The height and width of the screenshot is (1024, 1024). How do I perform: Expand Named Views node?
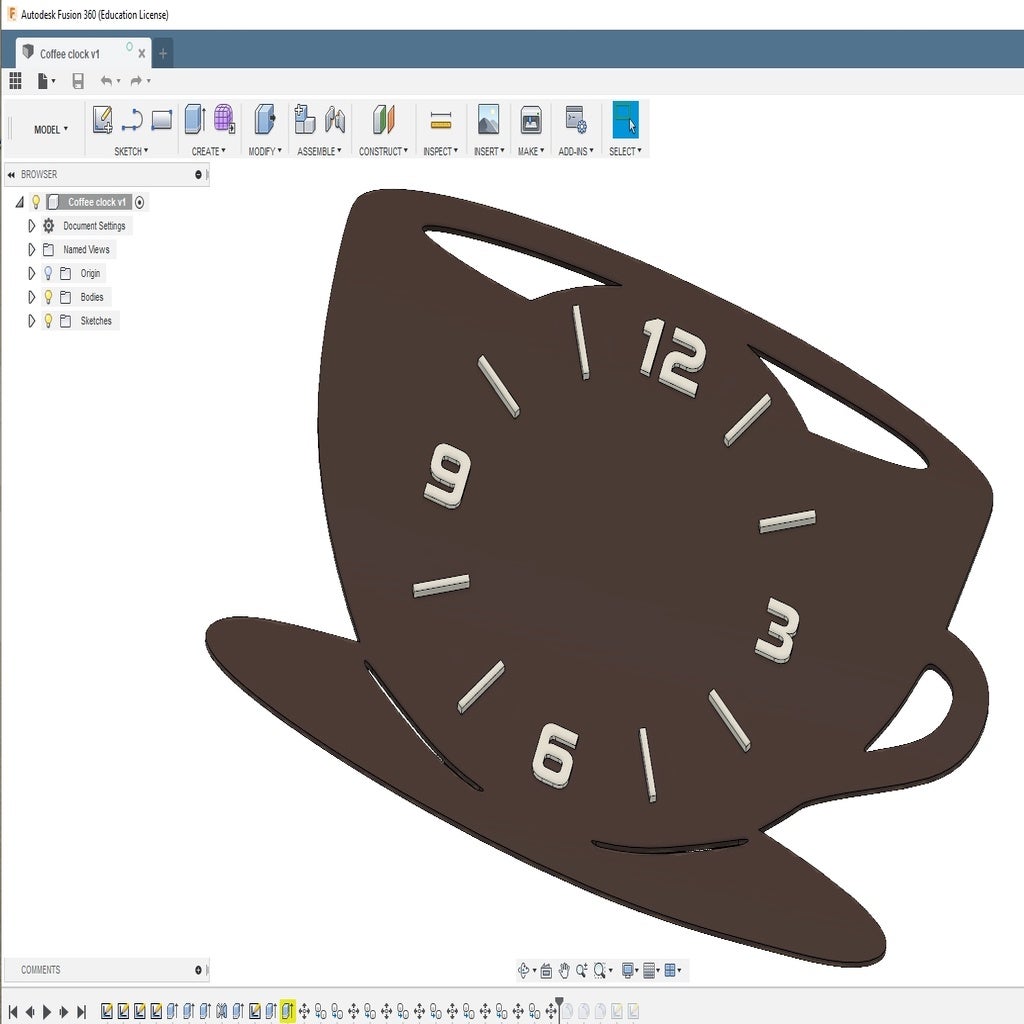point(31,249)
